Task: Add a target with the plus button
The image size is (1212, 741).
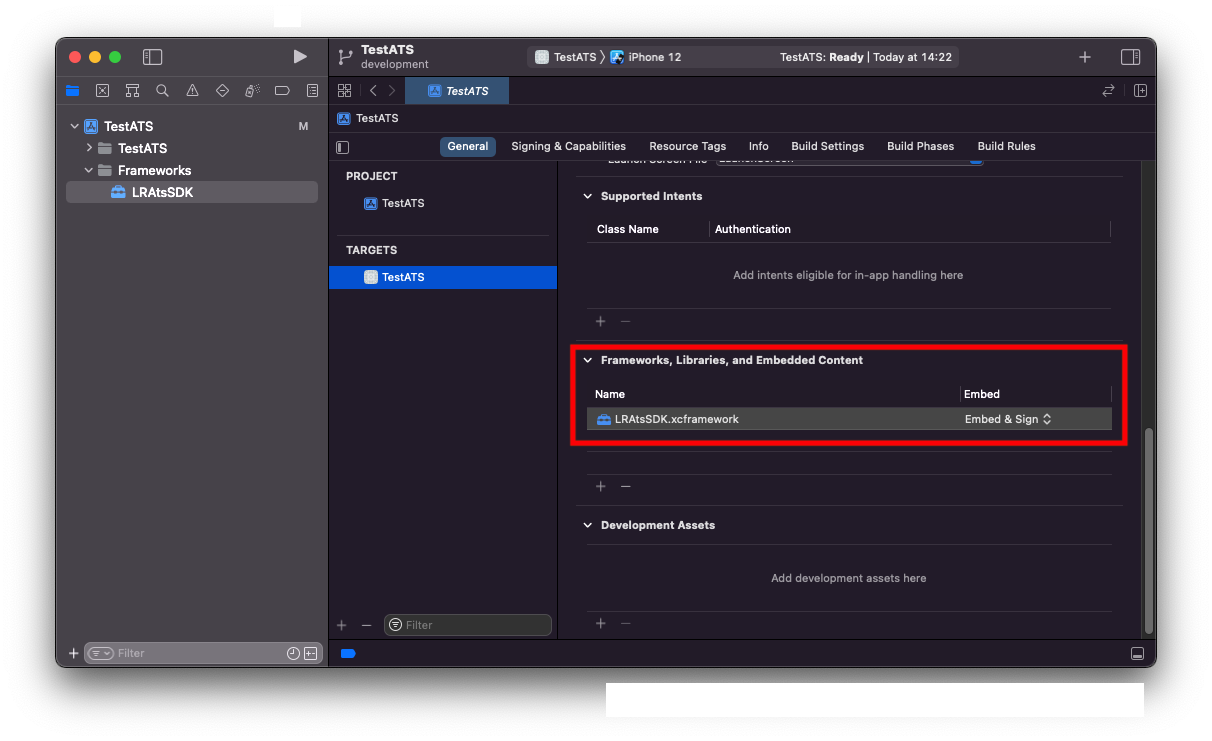Action: pyautogui.click(x=341, y=625)
